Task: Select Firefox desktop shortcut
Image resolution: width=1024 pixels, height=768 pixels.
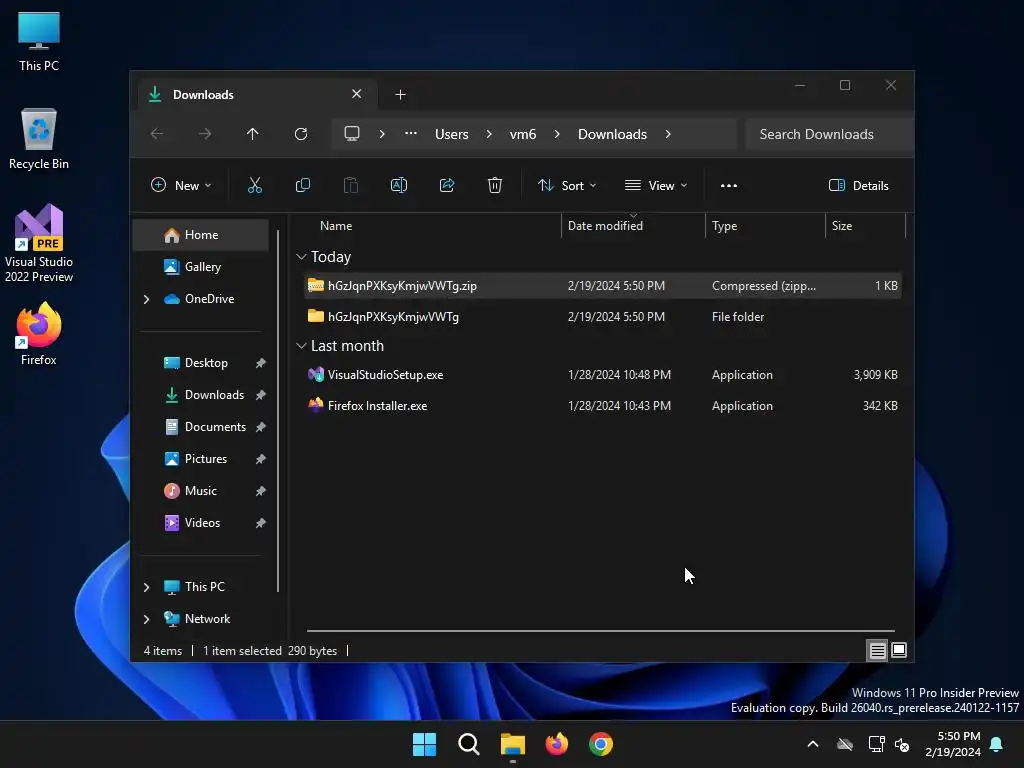Action: click(39, 334)
